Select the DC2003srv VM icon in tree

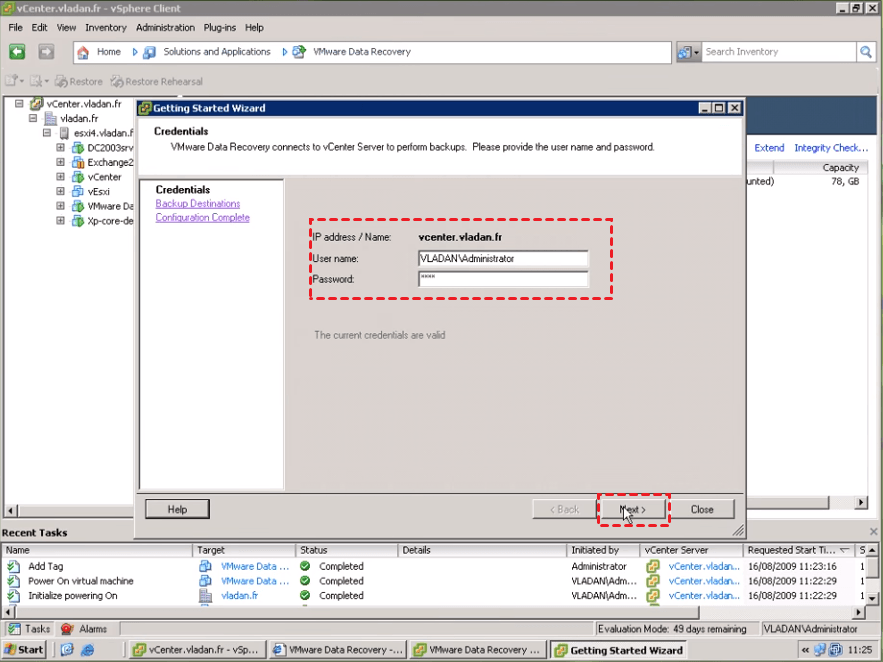point(78,148)
